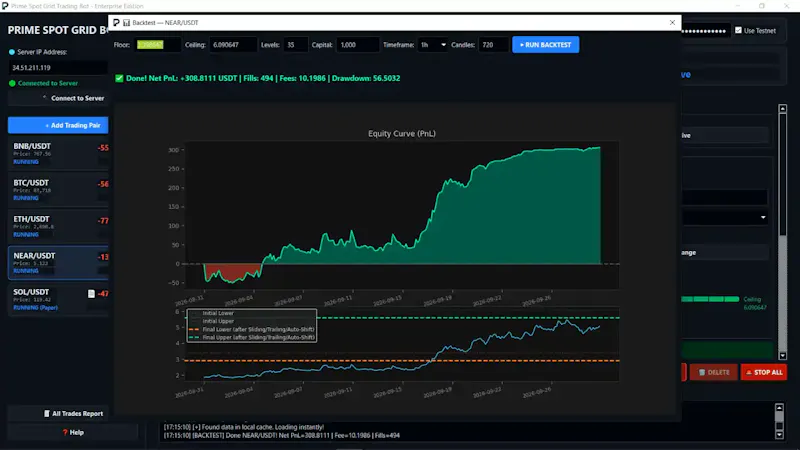Image resolution: width=800 pixels, height=450 pixels.
Task: Edit the Floor price field
Action: tap(158, 45)
